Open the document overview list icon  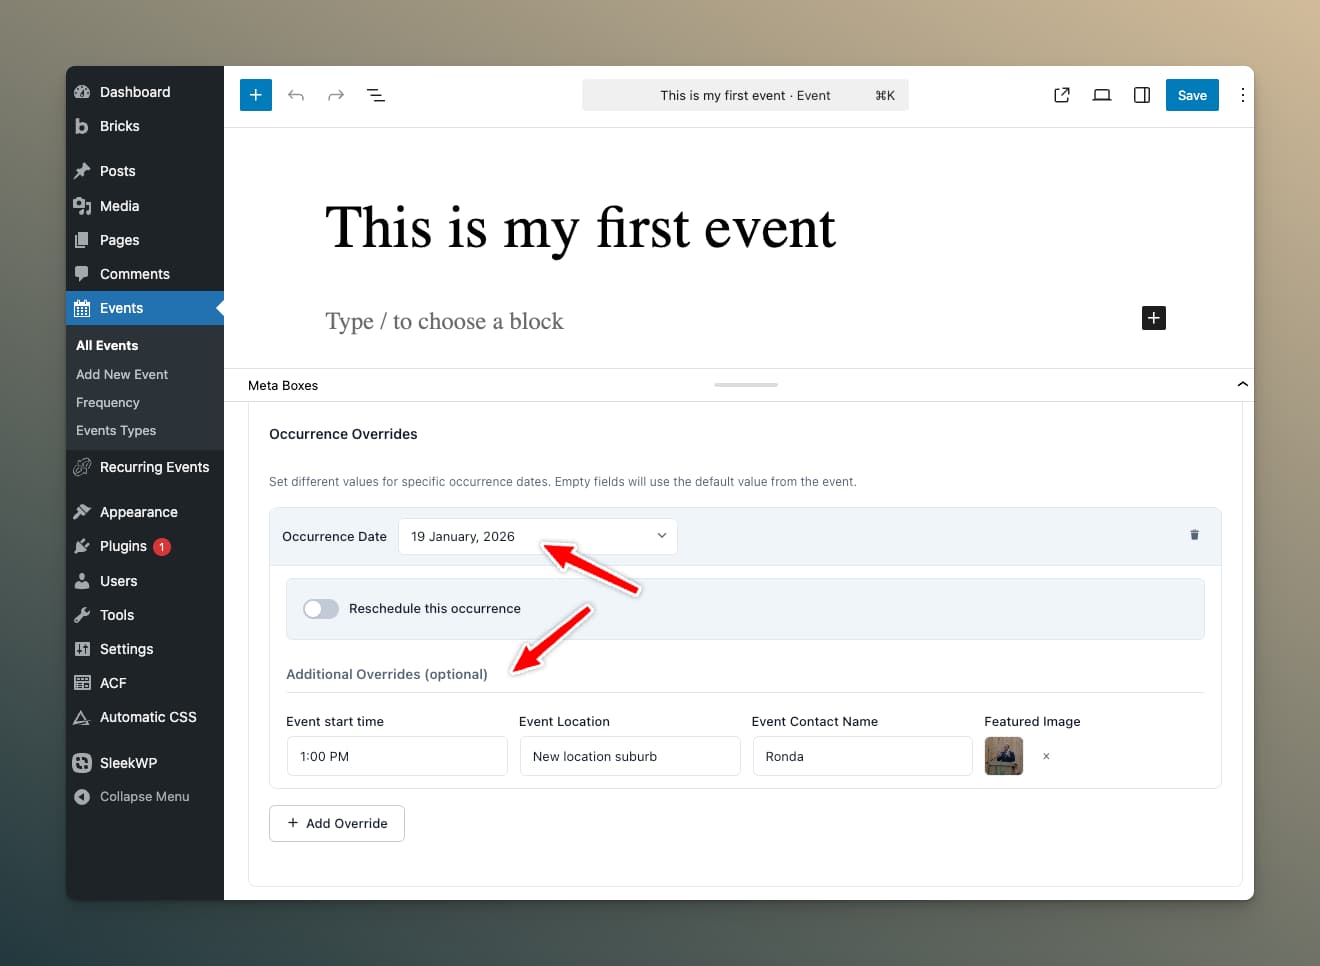pyautogui.click(x=376, y=95)
